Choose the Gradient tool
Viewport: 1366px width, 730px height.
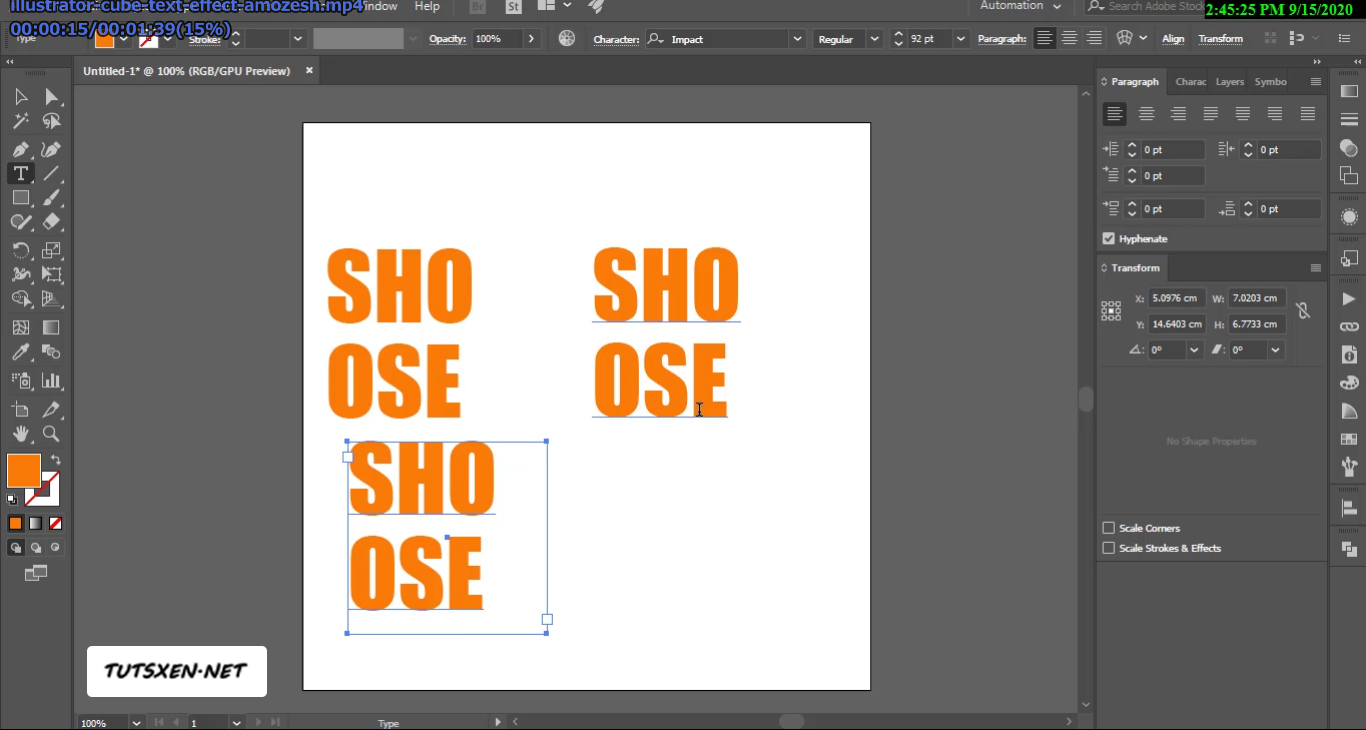[51, 327]
